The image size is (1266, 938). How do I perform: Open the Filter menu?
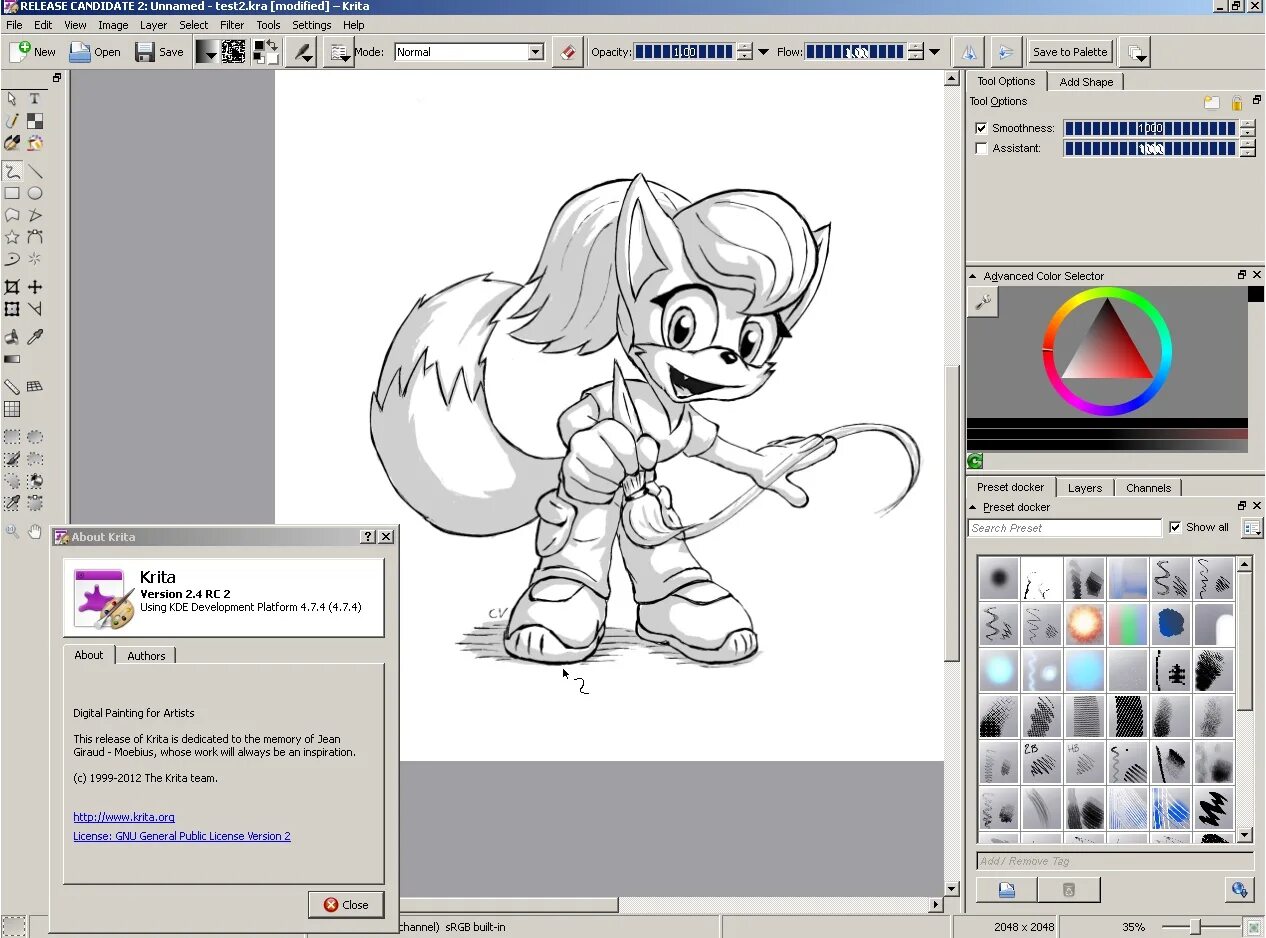pos(232,25)
